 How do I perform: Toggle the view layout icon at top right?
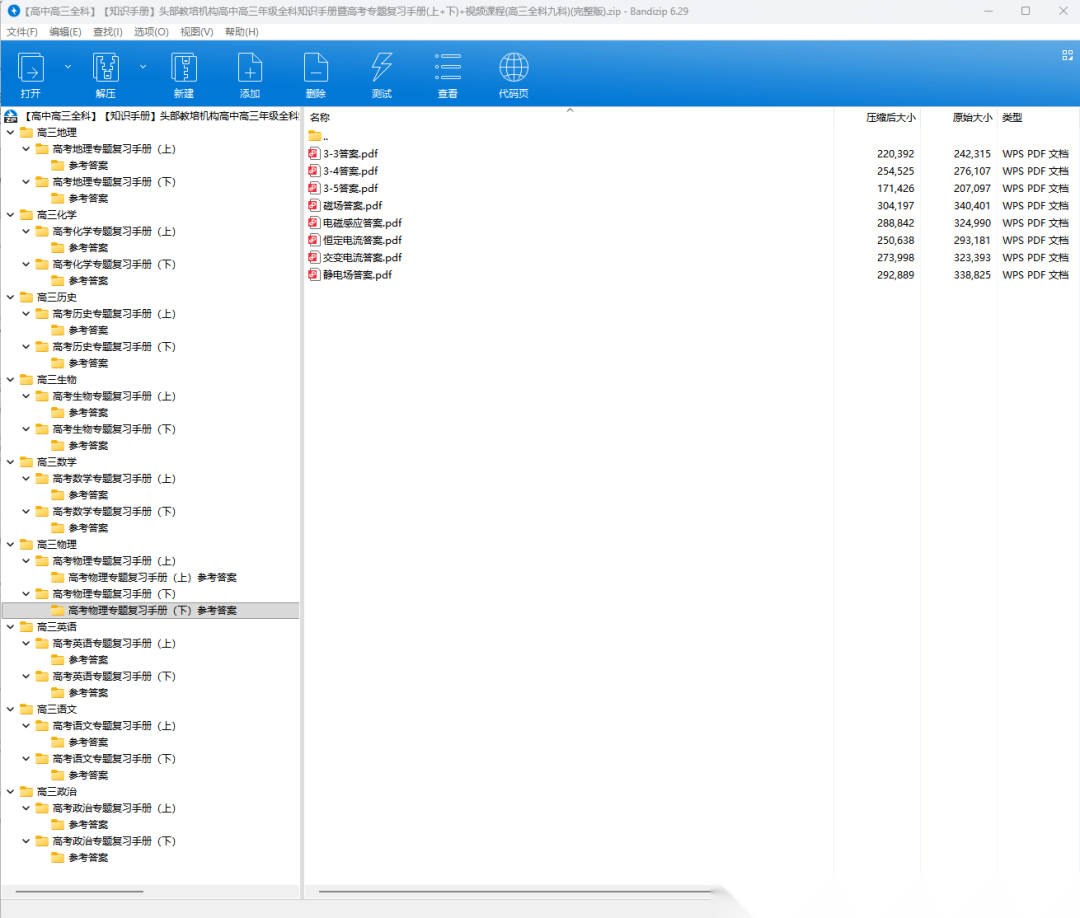pos(1067,56)
